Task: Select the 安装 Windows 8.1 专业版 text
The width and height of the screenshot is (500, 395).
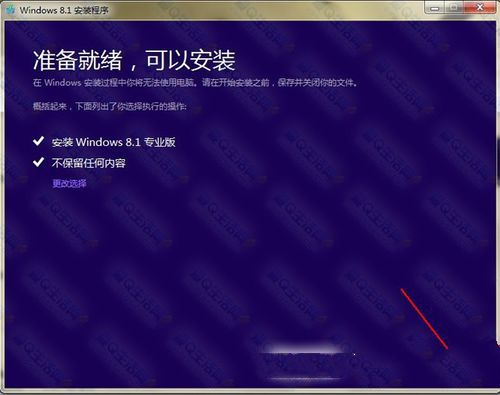Action: 113,142
